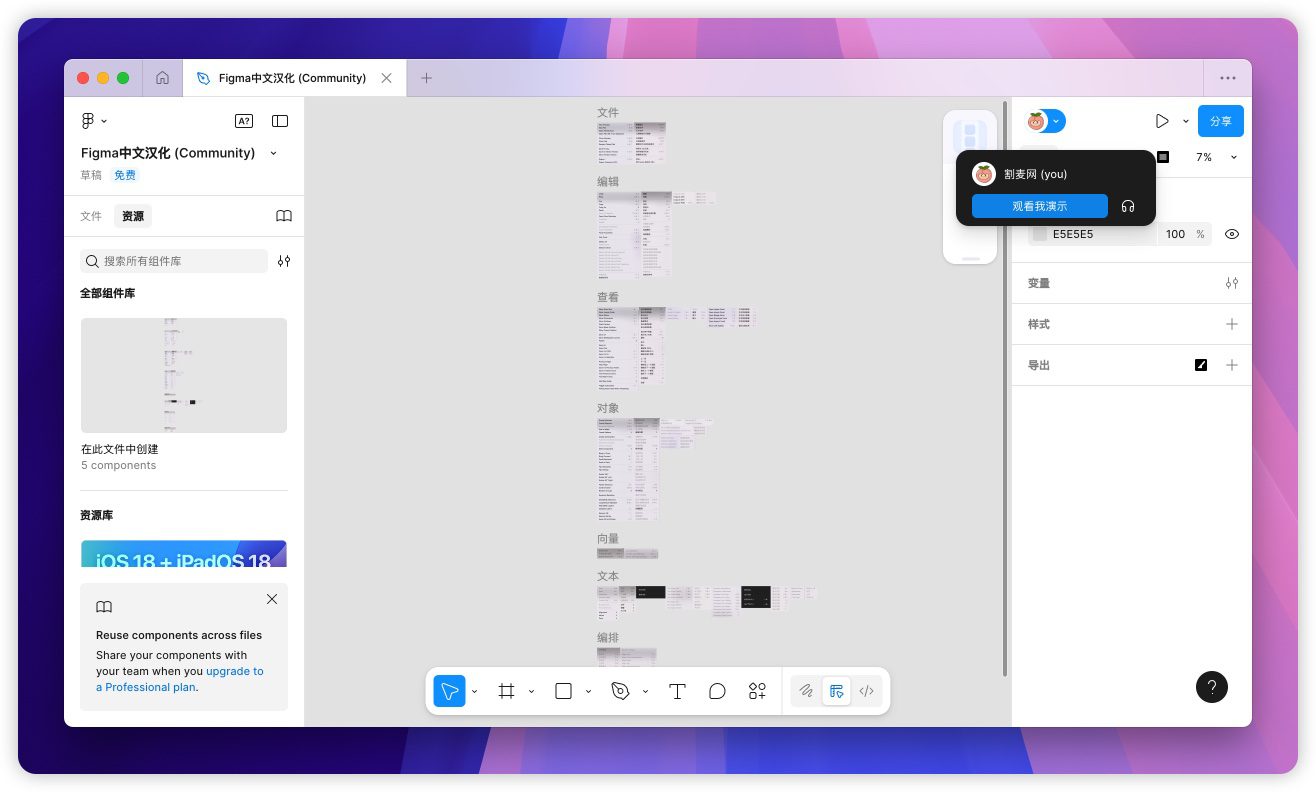Click the canvas vertical scrollbar
This screenshot has width=1316, height=792.
(x=1005, y=387)
